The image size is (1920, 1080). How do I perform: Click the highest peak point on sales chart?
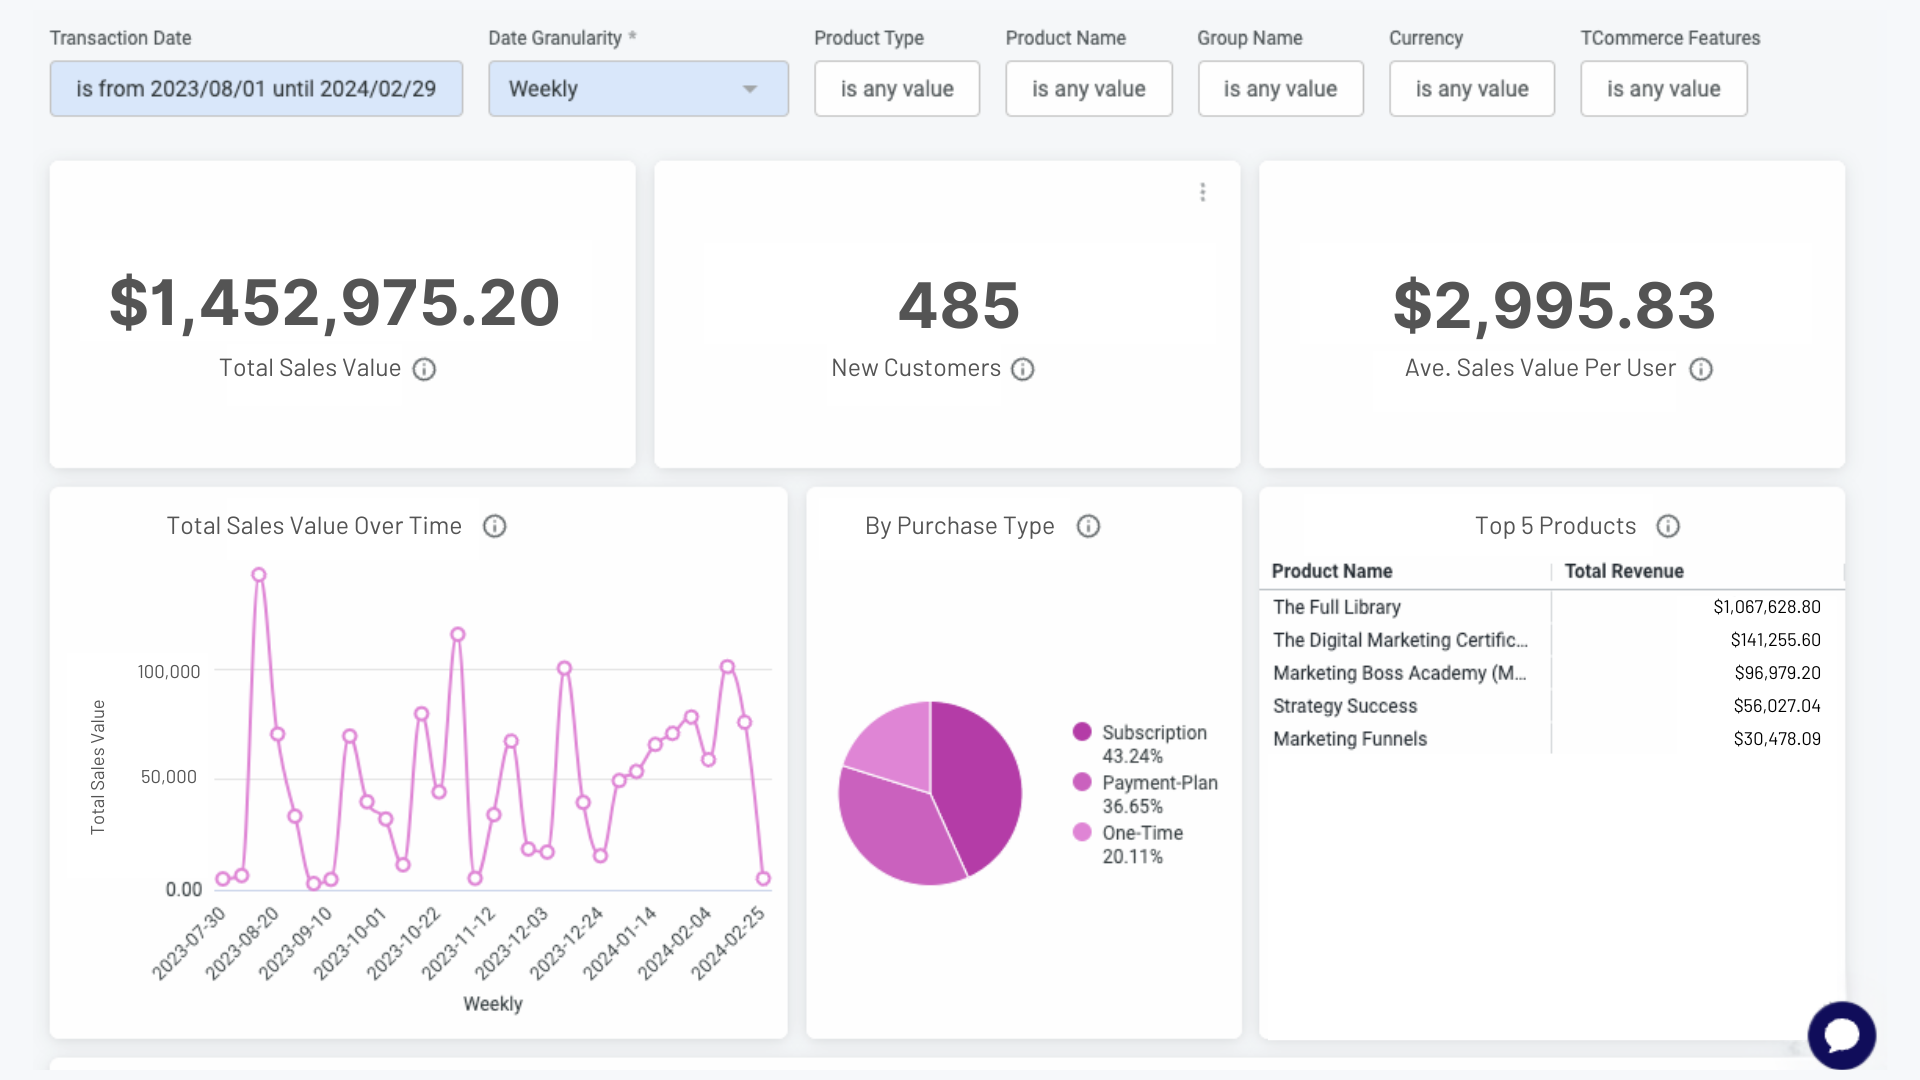point(259,575)
